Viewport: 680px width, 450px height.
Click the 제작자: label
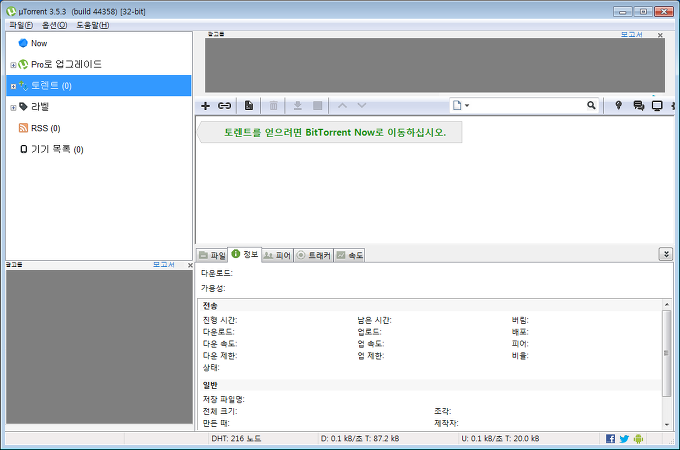point(446,423)
